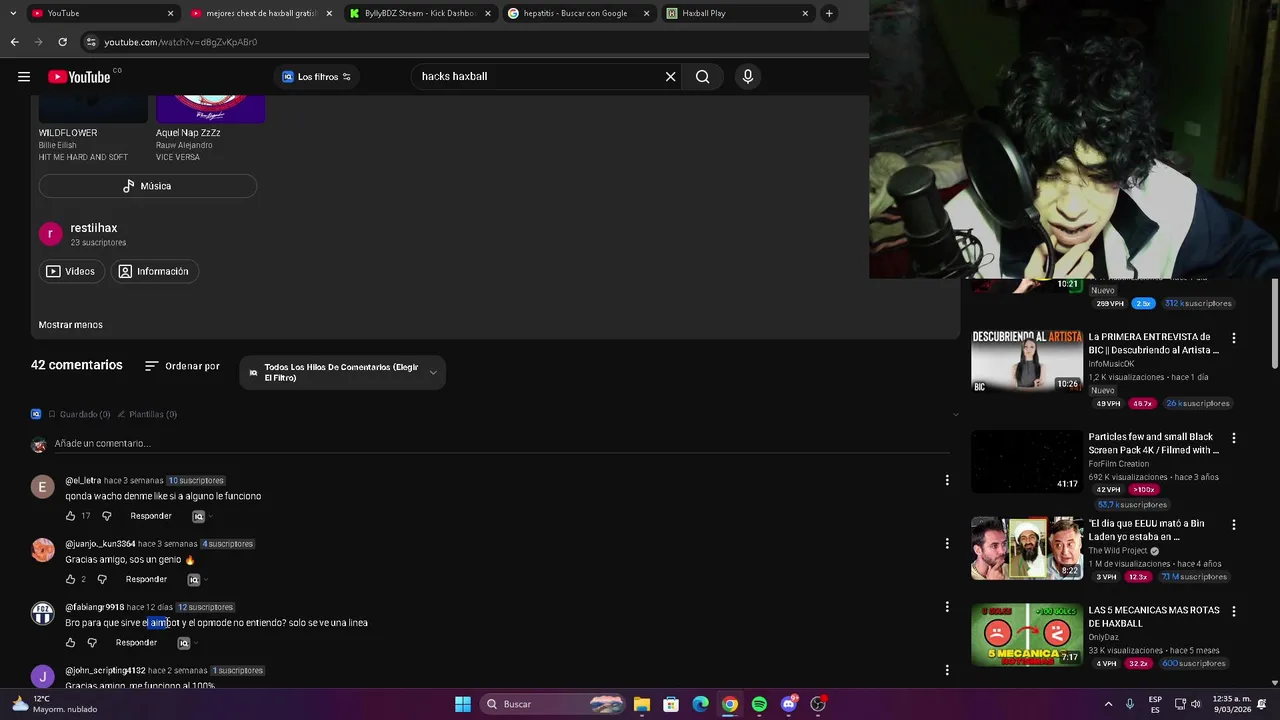
Task: Reload the page in Chrome
Action: click(62, 42)
